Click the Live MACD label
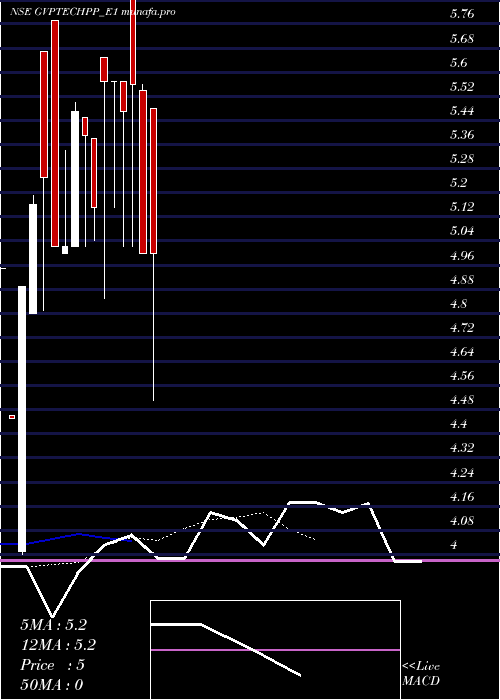 (421, 674)
